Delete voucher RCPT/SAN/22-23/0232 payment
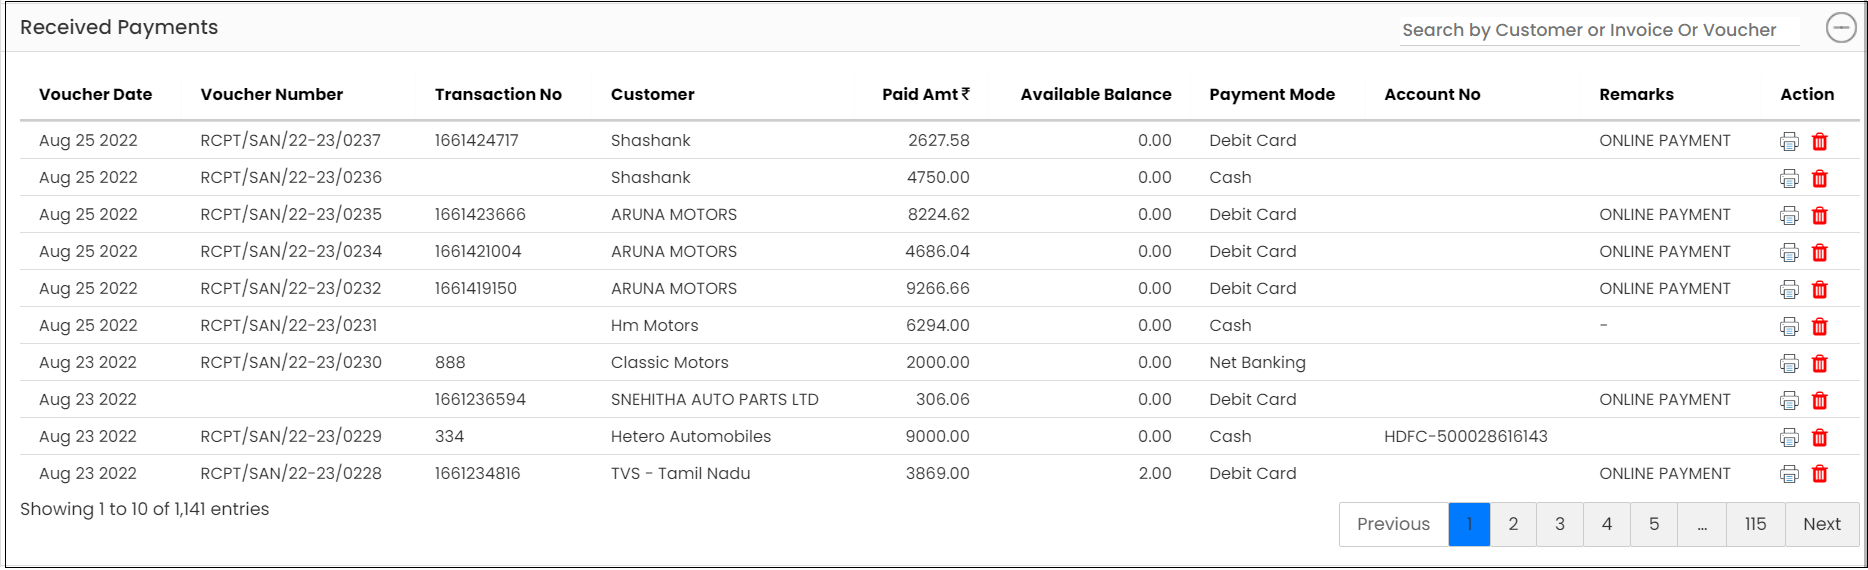 point(1820,289)
